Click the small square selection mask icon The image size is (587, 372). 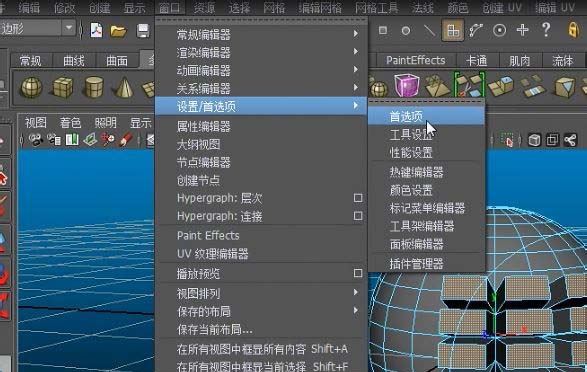383,30
